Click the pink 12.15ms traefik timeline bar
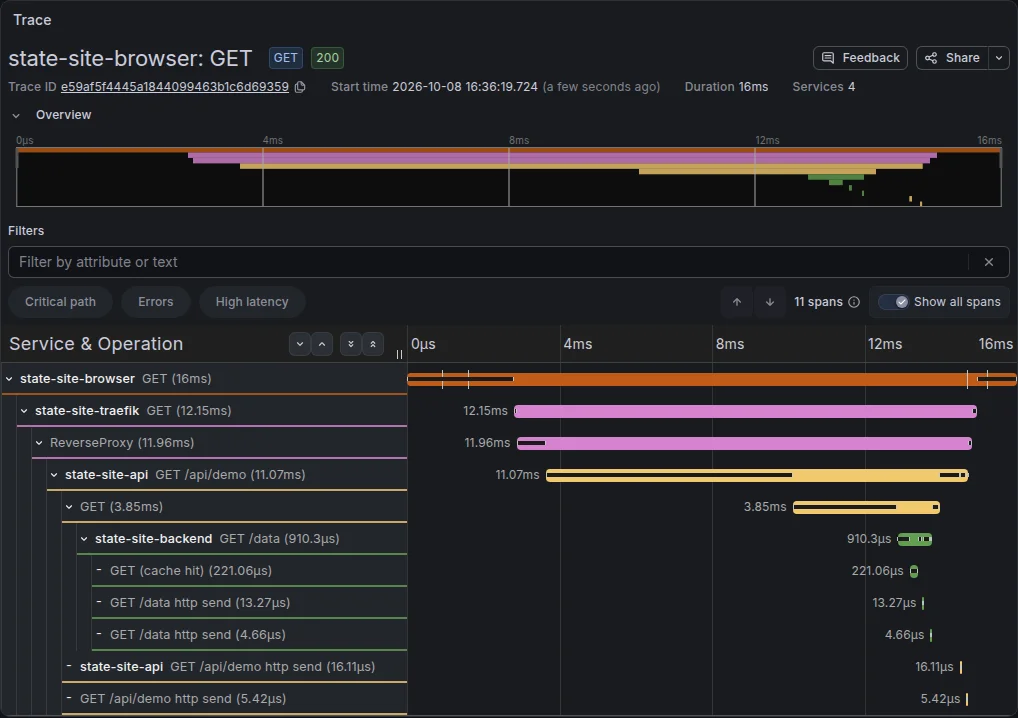The height and width of the screenshot is (718, 1018). pos(745,411)
